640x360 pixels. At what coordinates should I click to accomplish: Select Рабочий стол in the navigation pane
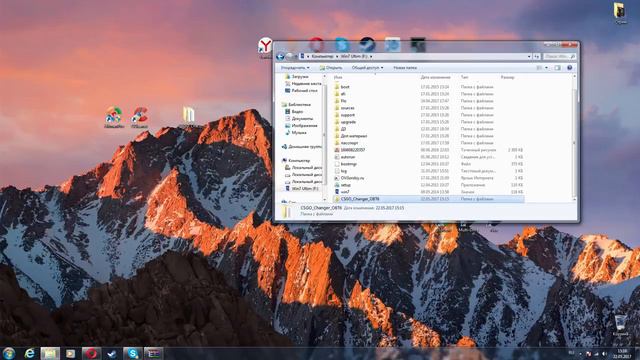(x=301, y=91)
